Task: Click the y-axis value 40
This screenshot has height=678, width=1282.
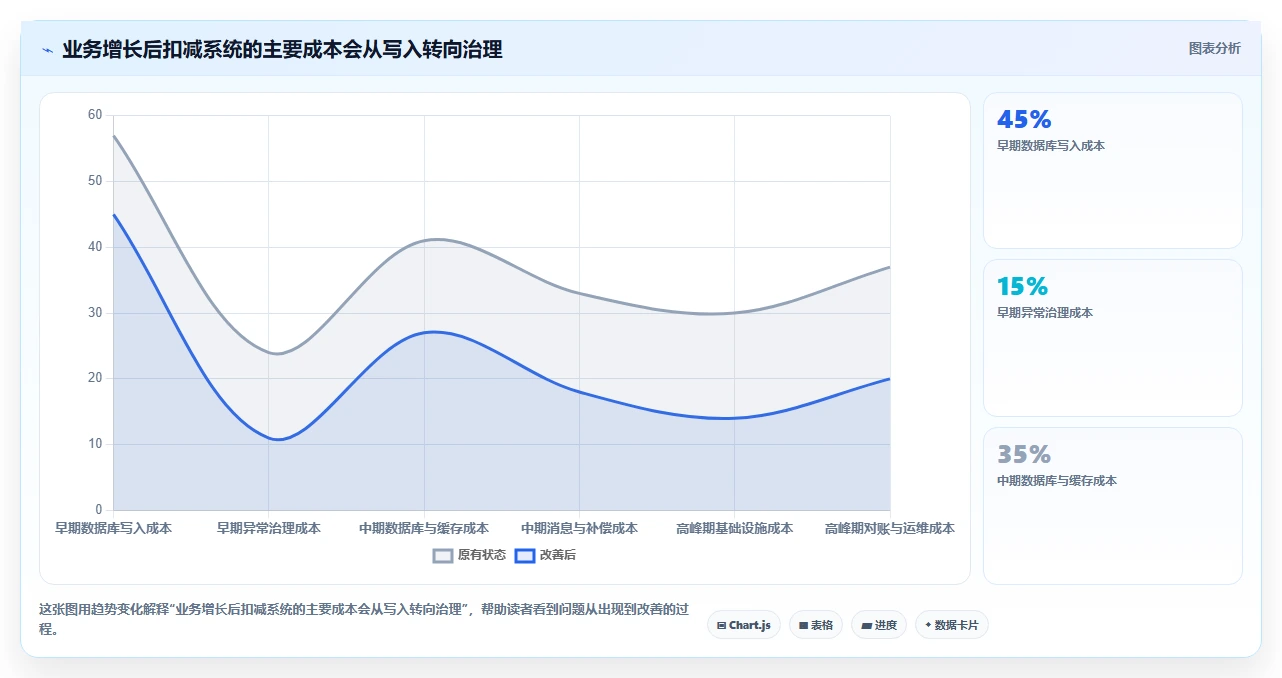Action: click(95, 247)
